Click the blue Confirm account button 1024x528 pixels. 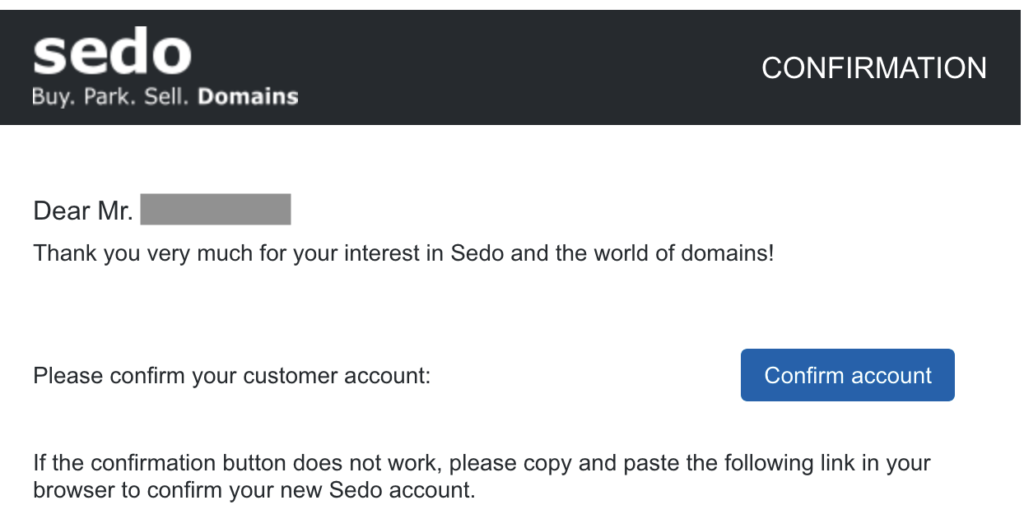coord(847,375)
